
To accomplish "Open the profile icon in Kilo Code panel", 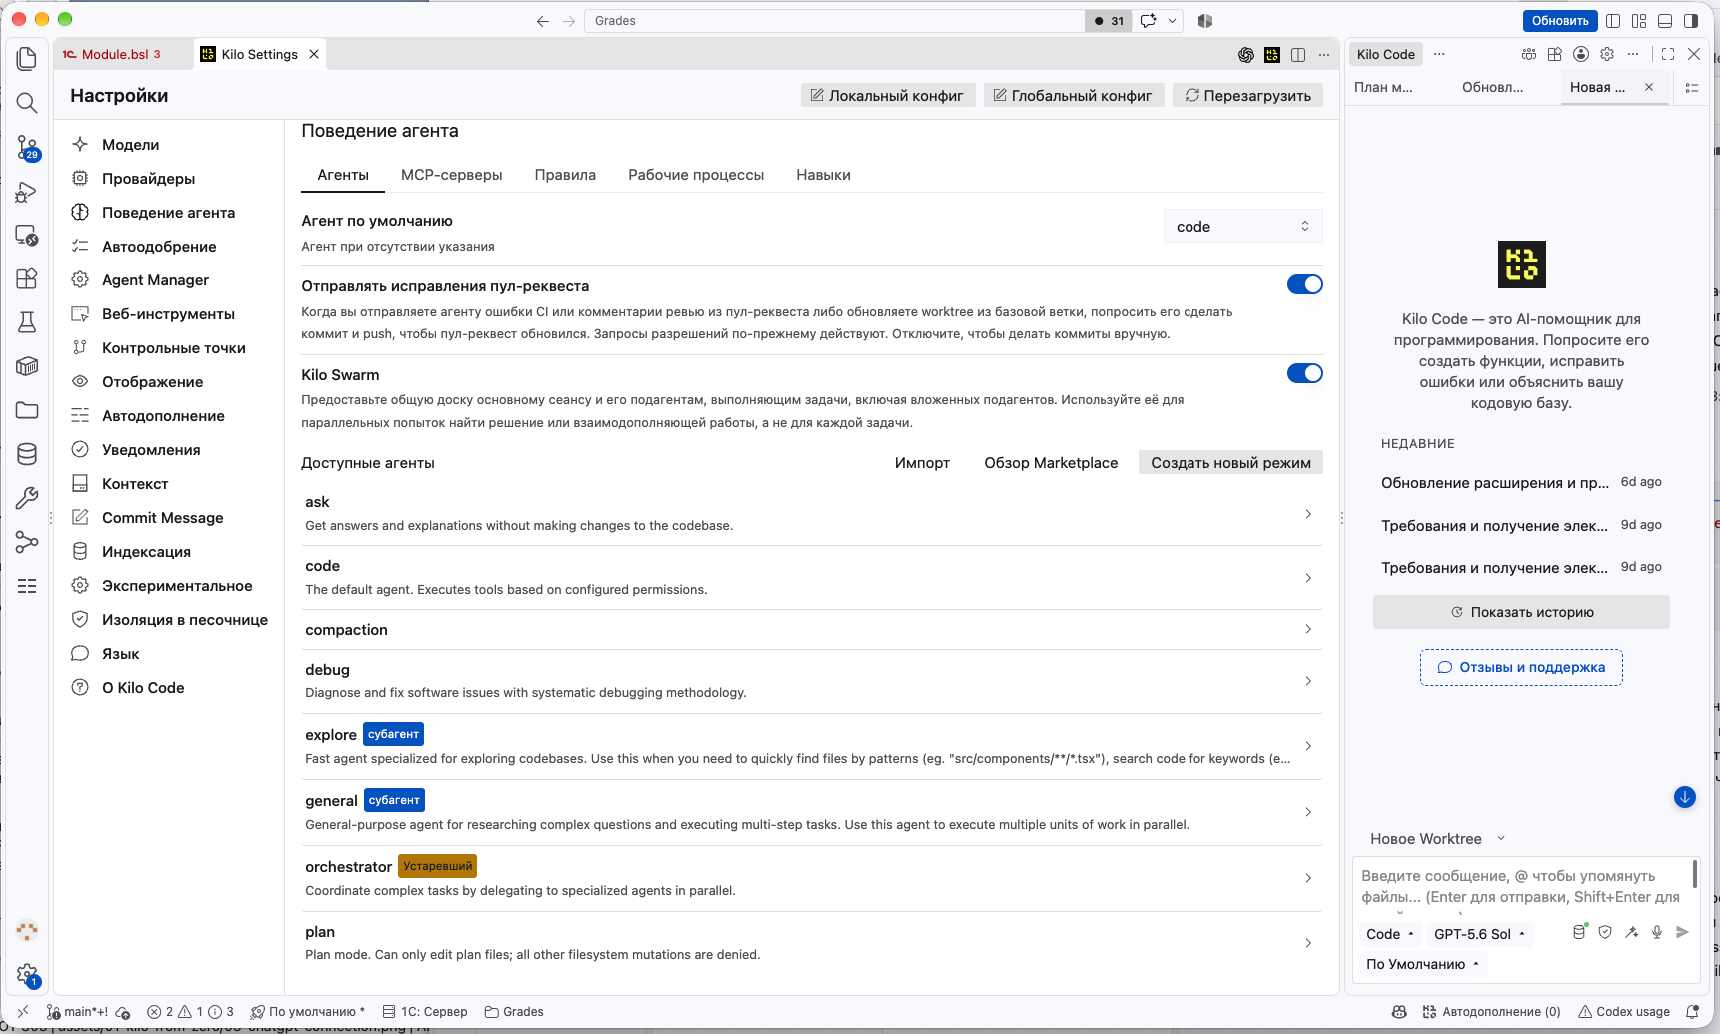I will (x=1581, y=54).
